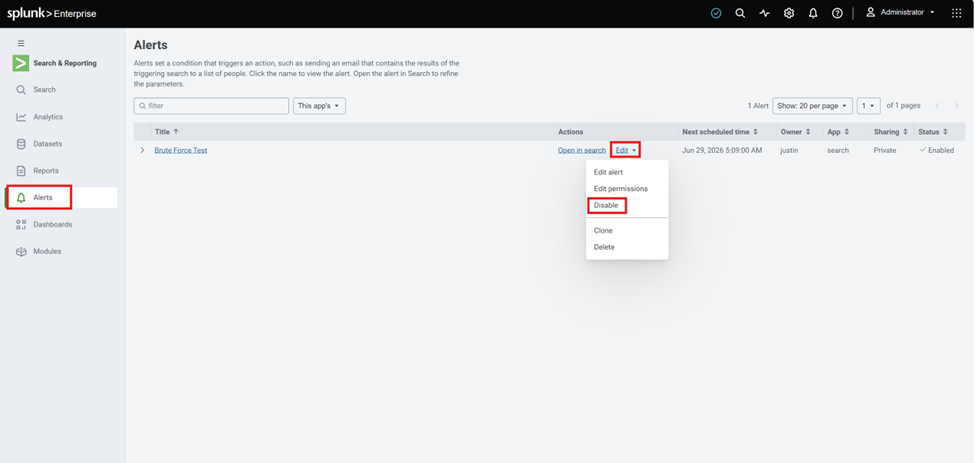Open the activity pulse icon
The height and width of the screenshot is (463, 975).
(764, 13)
